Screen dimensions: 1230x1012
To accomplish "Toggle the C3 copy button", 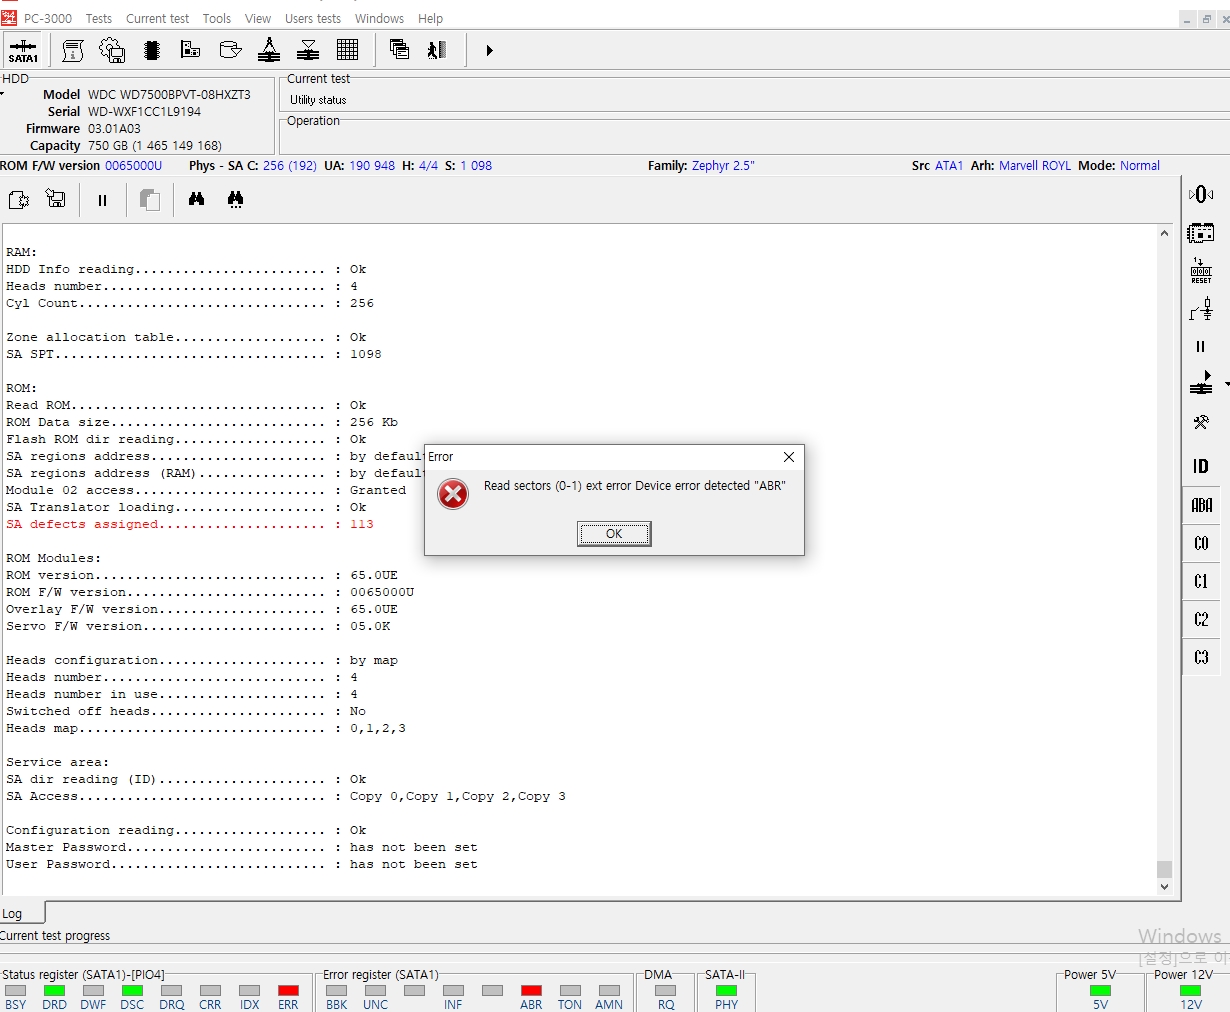I will click(x=1201, y=657).
